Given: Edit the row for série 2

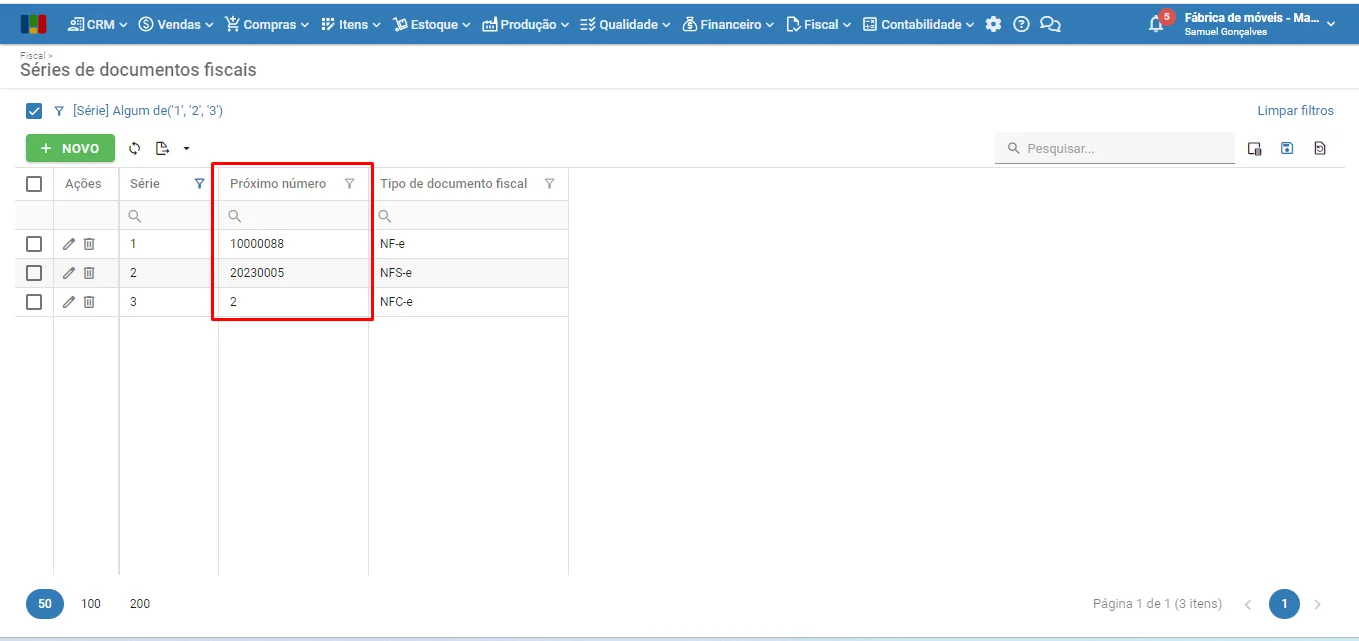Looking at the screenshot, I should click(69, 273).
